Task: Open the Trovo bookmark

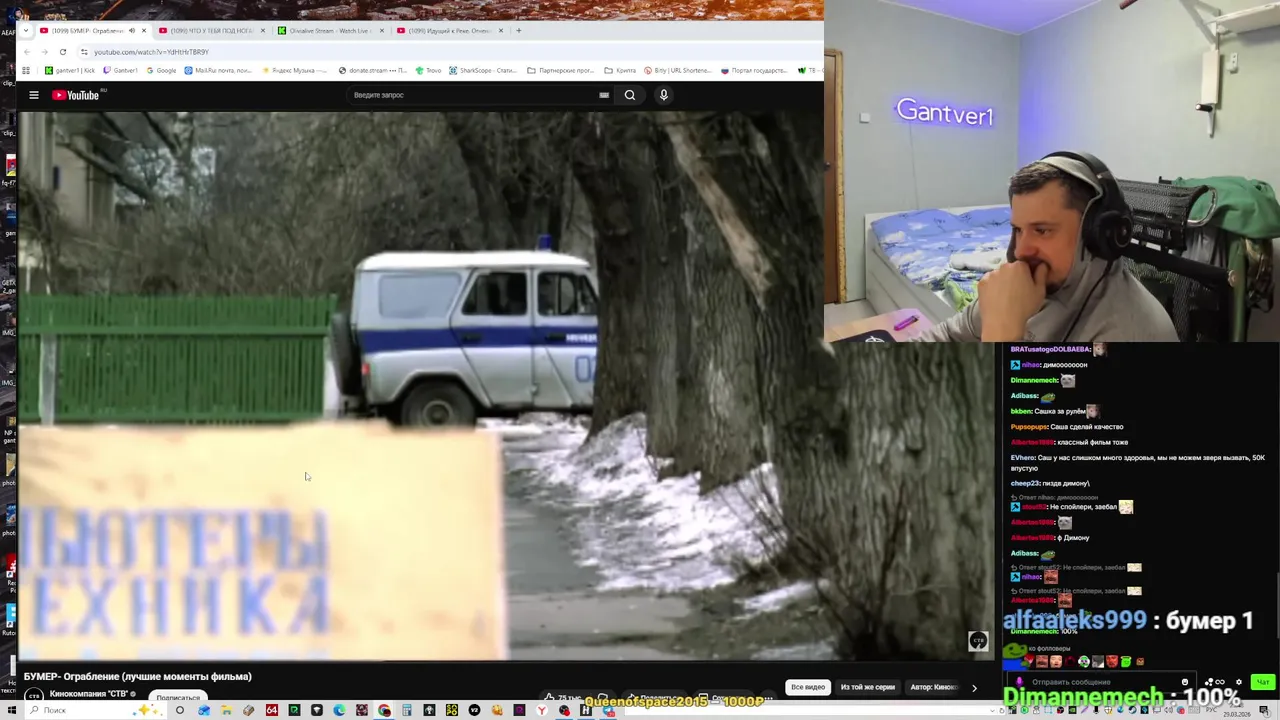Action: [x=428, y=71]
